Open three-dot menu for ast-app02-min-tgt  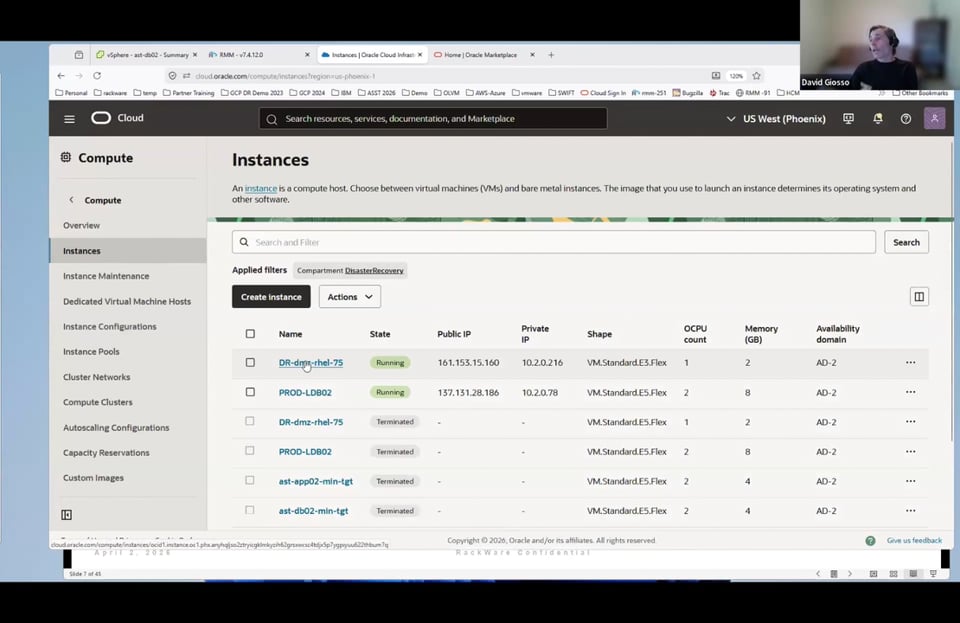tap(910, 481)
